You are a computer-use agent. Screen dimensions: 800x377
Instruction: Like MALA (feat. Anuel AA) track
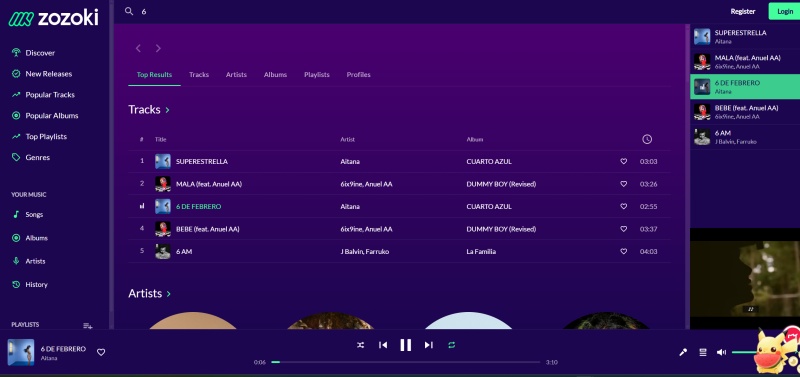623,184
